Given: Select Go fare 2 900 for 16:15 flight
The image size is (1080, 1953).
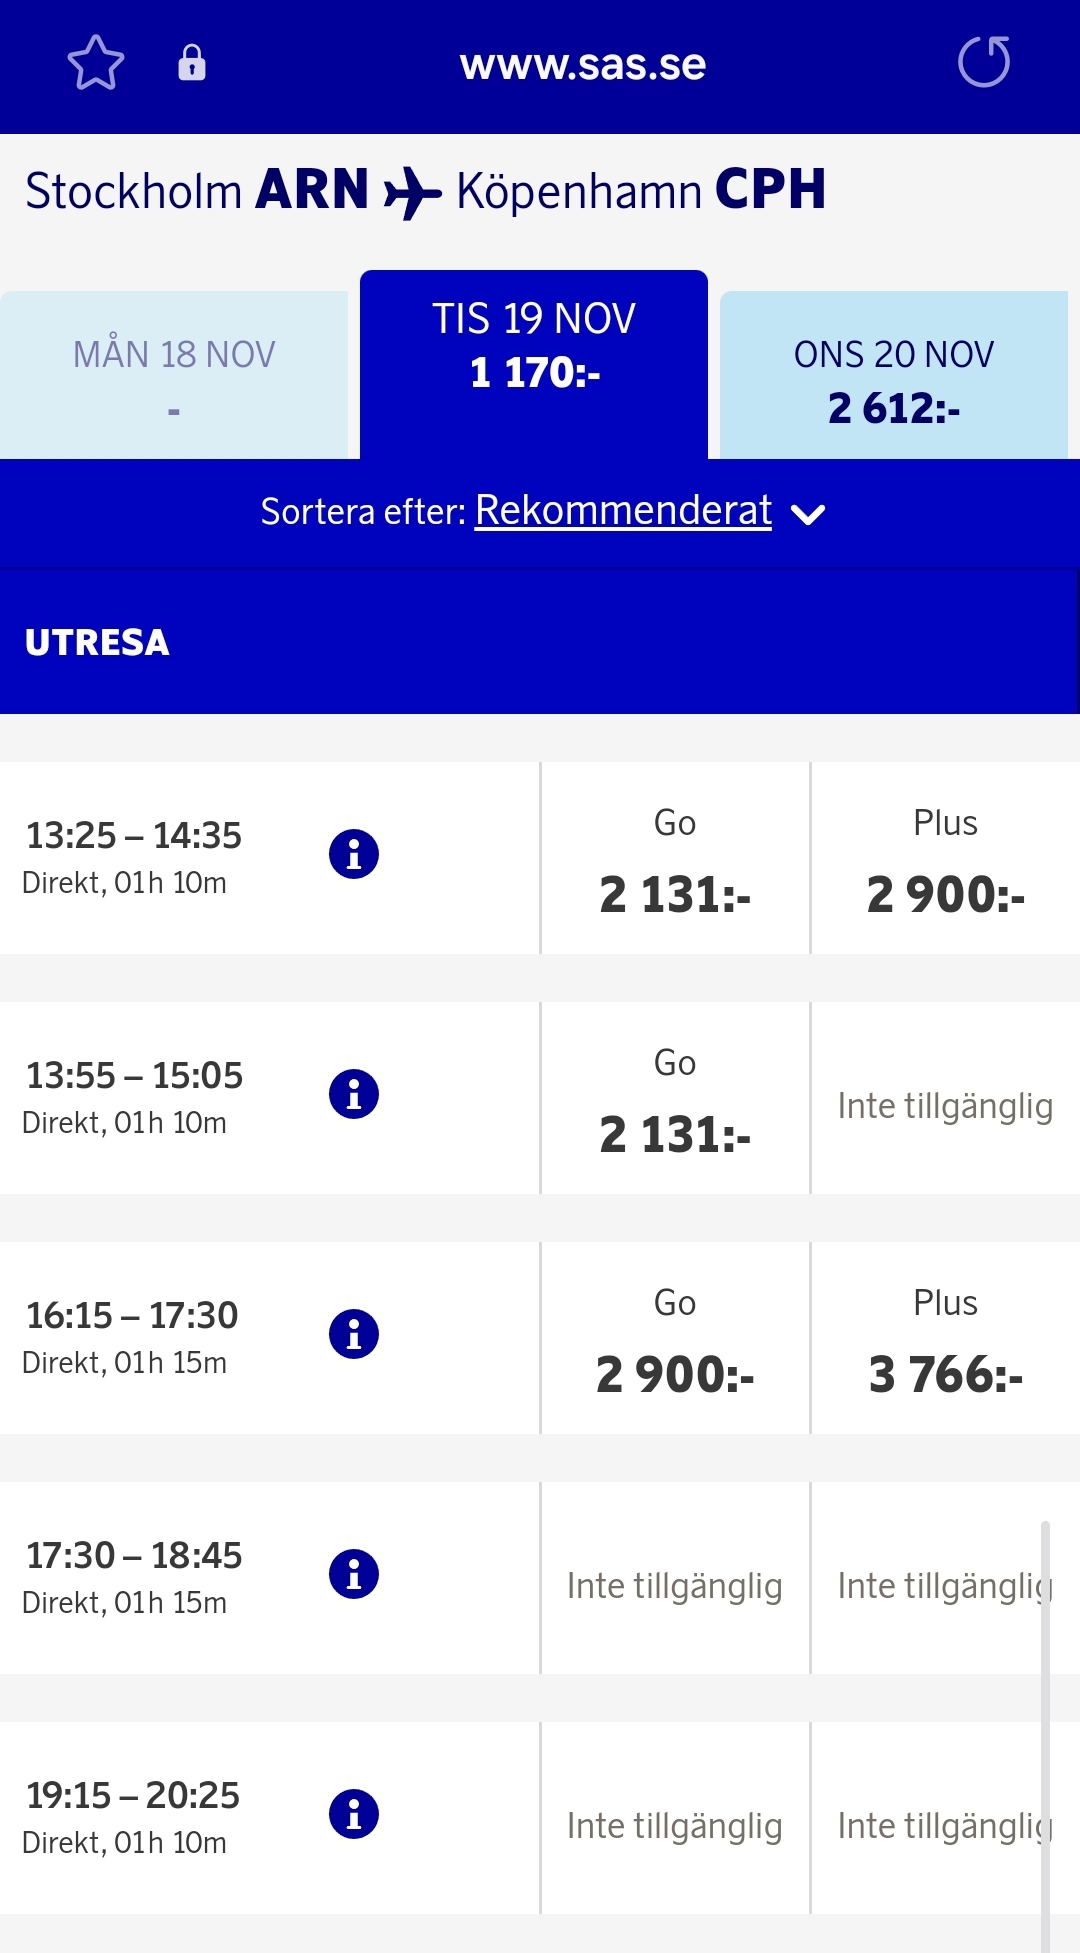Looking at the screenshot, I should click(675, 1340).
